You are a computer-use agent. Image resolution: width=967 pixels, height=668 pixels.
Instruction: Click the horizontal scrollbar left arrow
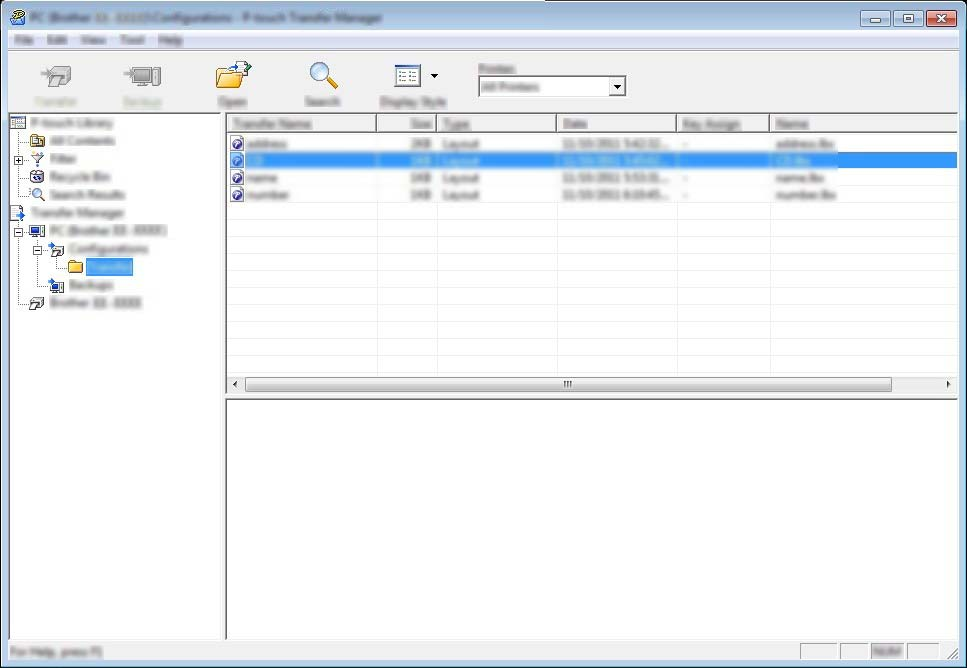pos(235,384)
